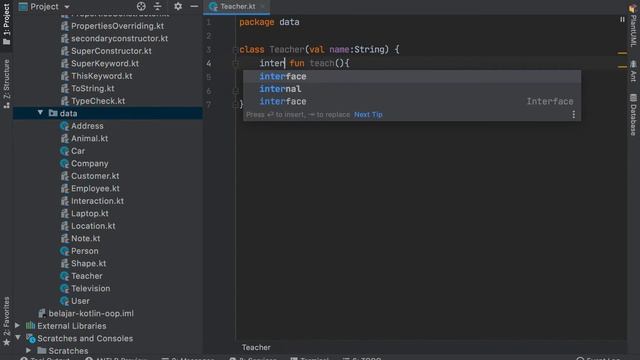Viewport: 640px width, 360px height.
Task: Expand the Scratches folder
Action: [29, 351]
